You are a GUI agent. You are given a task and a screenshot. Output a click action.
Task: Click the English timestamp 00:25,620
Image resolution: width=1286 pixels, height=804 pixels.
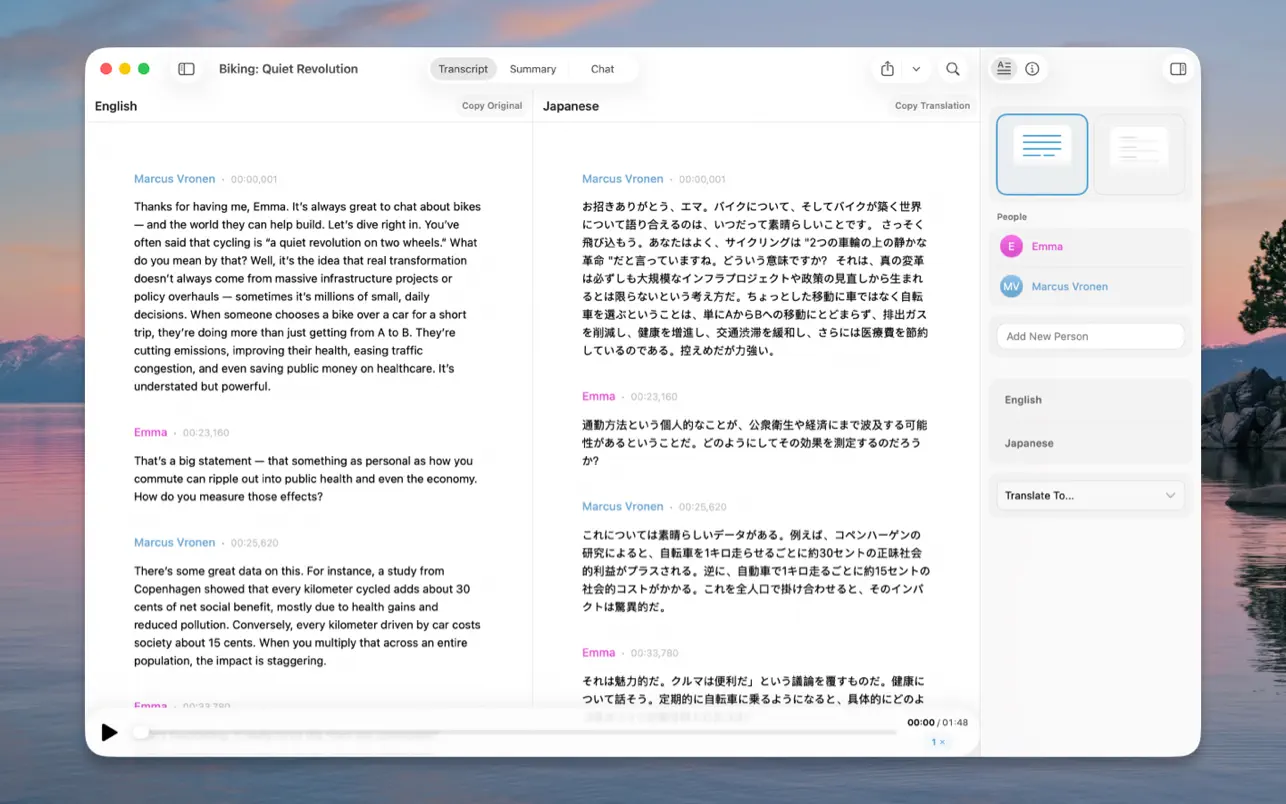point(254,543)
